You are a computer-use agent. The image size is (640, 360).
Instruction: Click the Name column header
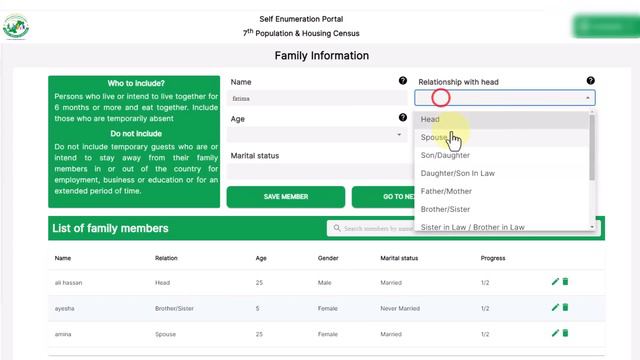(63, 258)
